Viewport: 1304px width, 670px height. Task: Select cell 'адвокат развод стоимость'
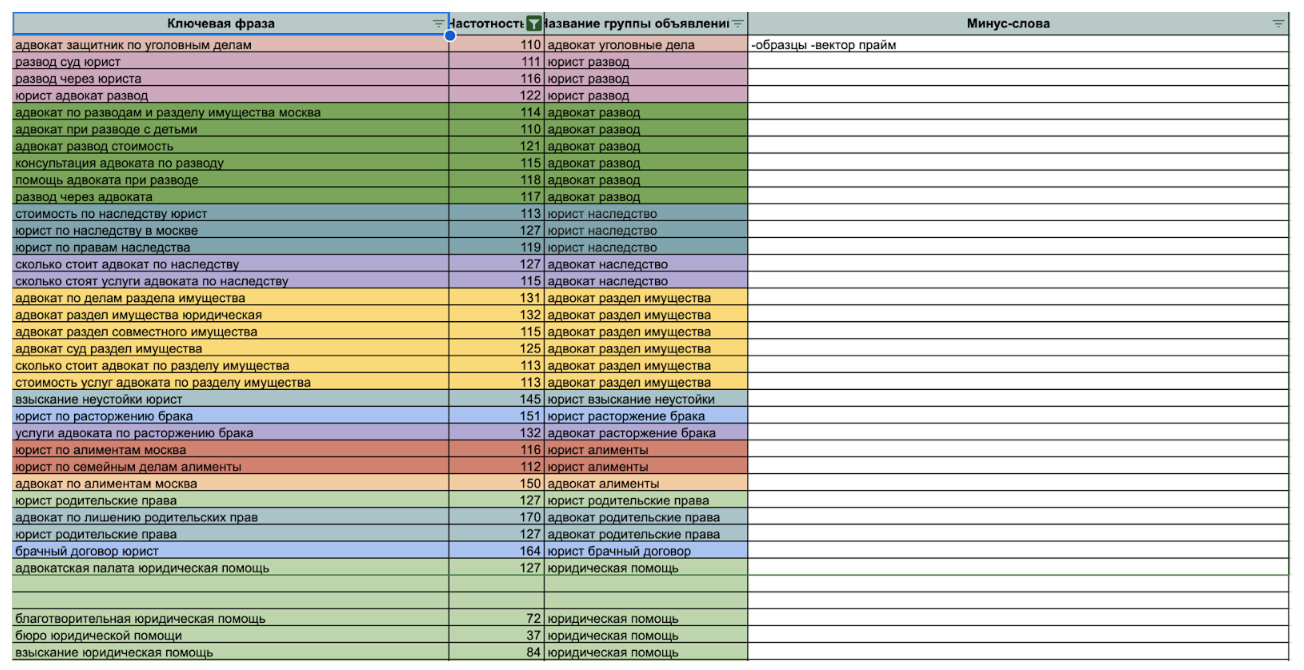231,146
